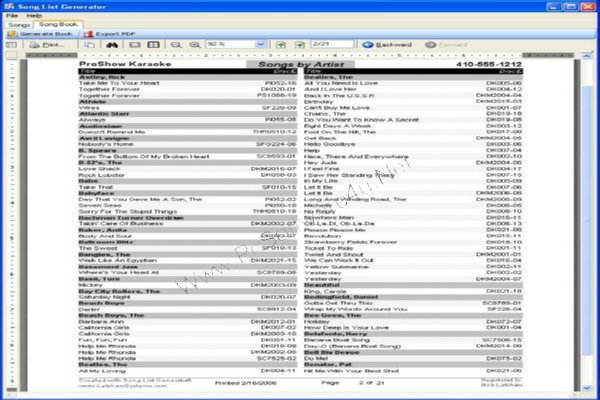The image size is (600, 400).
Task: Go to next page arrow icon
Action: [x=300, y=45]
